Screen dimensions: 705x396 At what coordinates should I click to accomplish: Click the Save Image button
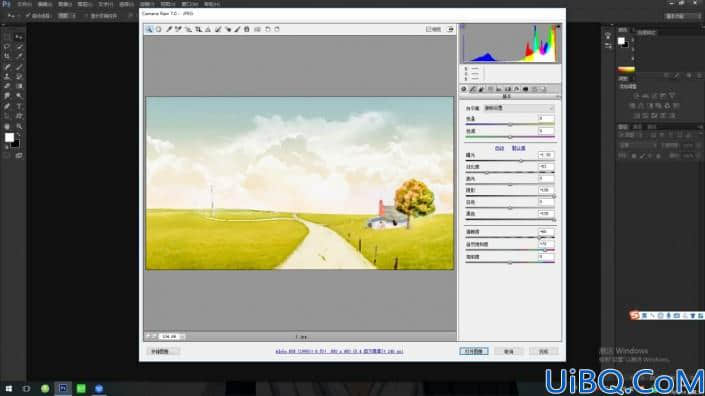162,352
